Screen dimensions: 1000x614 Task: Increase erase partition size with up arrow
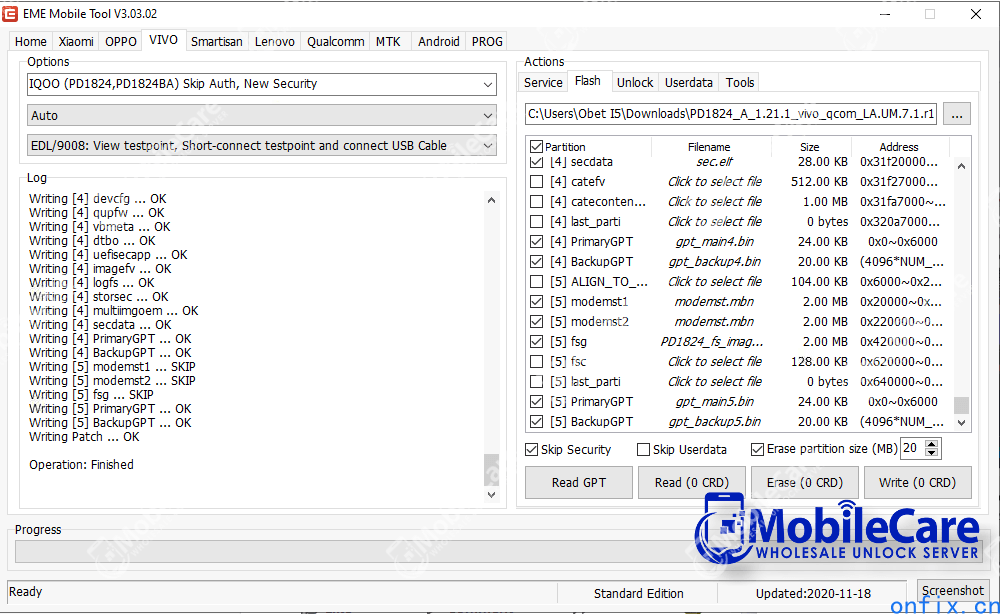(932, 444)
